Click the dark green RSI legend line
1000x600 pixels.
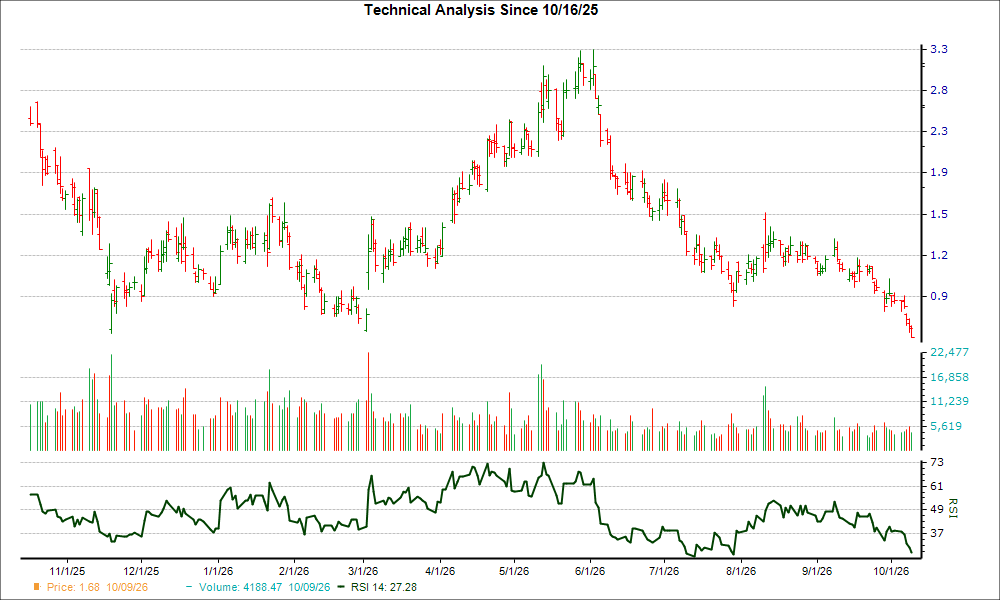click(341, 587)
